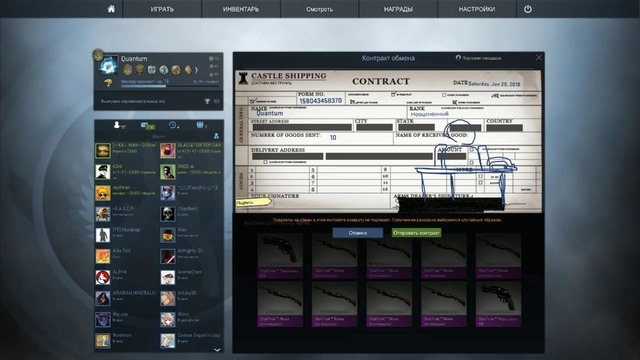
Task: Open the ИНВЕНТАРЬ menu
Action: pos(241,9)
